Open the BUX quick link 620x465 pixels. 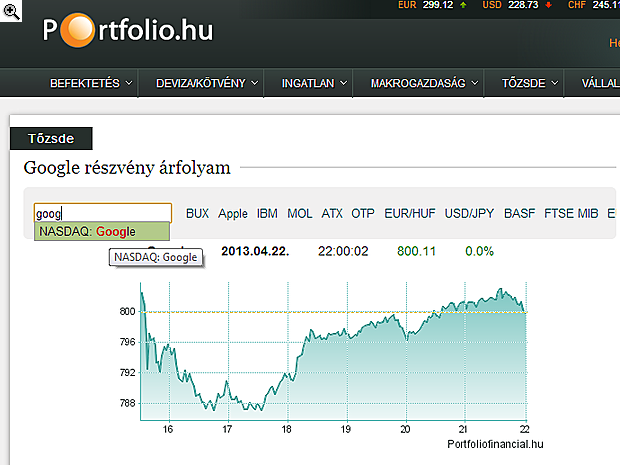(197, 214)
